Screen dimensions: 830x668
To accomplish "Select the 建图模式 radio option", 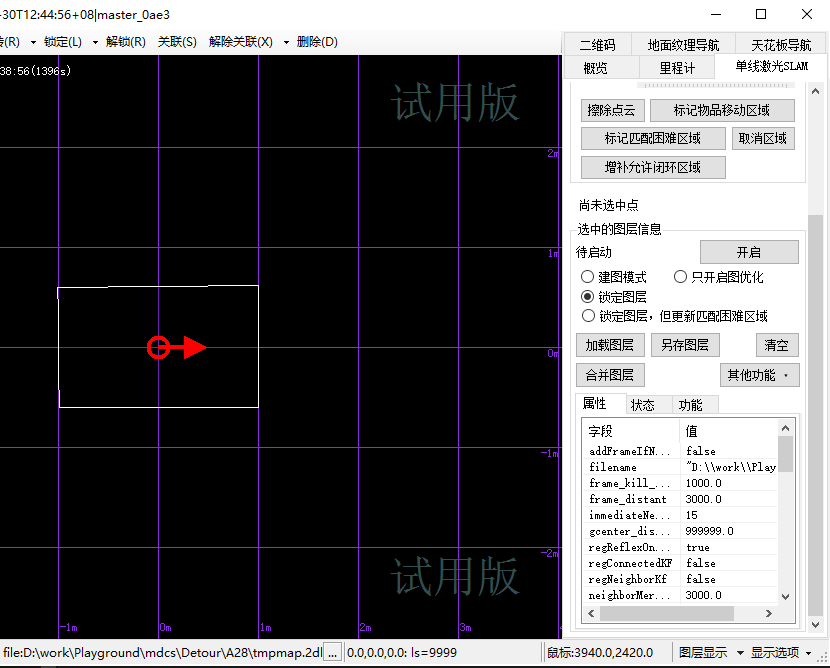I will (588, 277).
